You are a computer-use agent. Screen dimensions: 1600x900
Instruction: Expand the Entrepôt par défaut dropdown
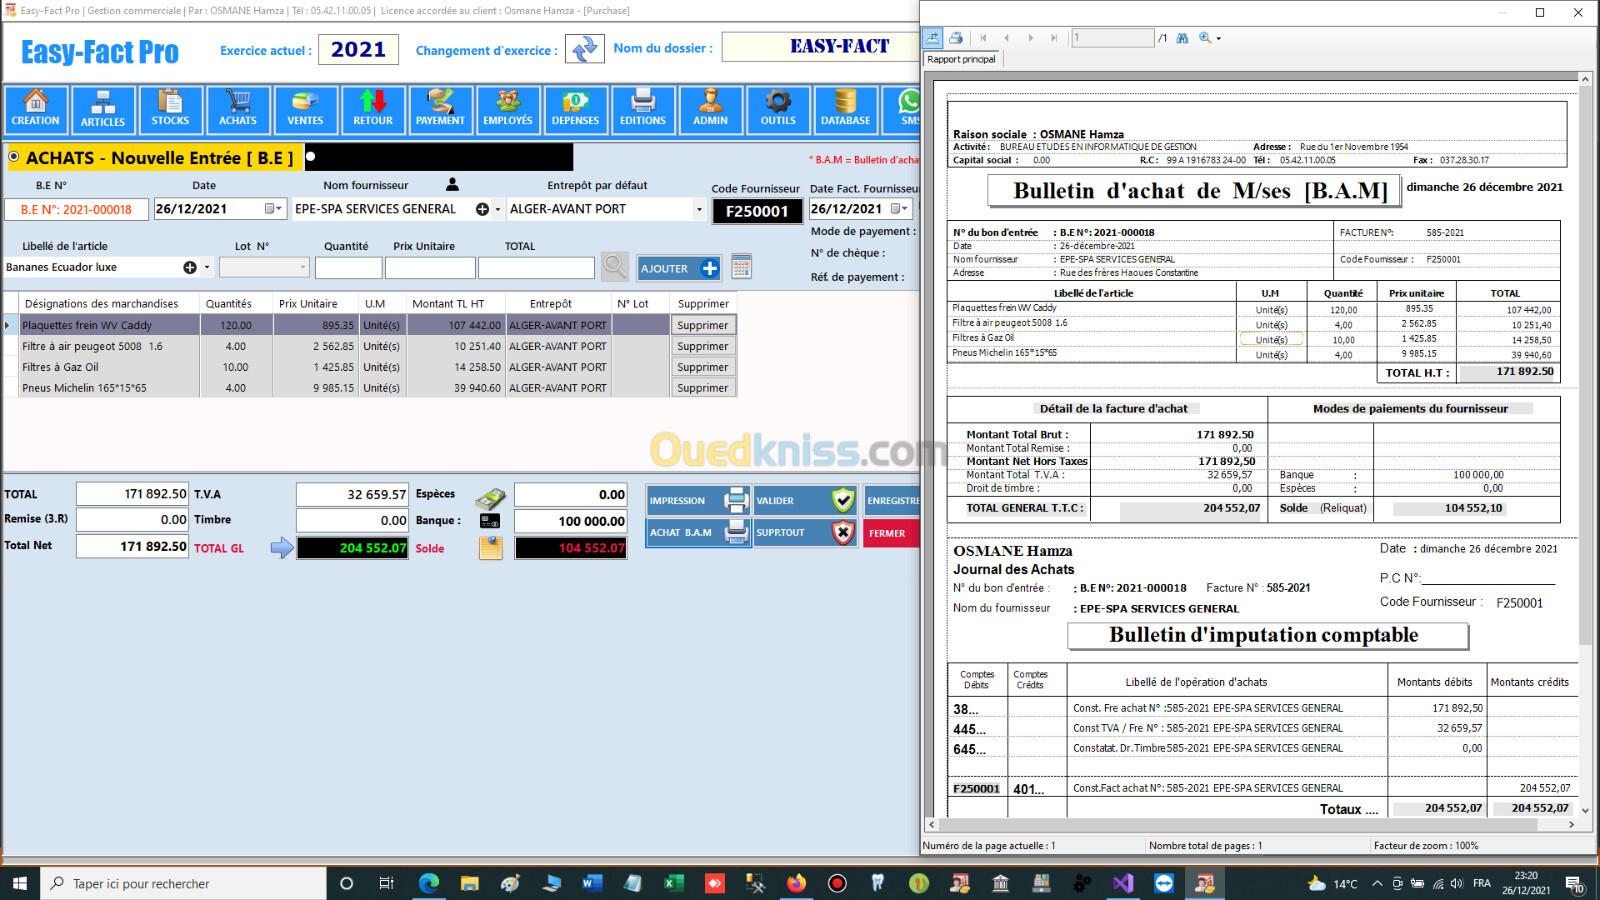(699, 209)
